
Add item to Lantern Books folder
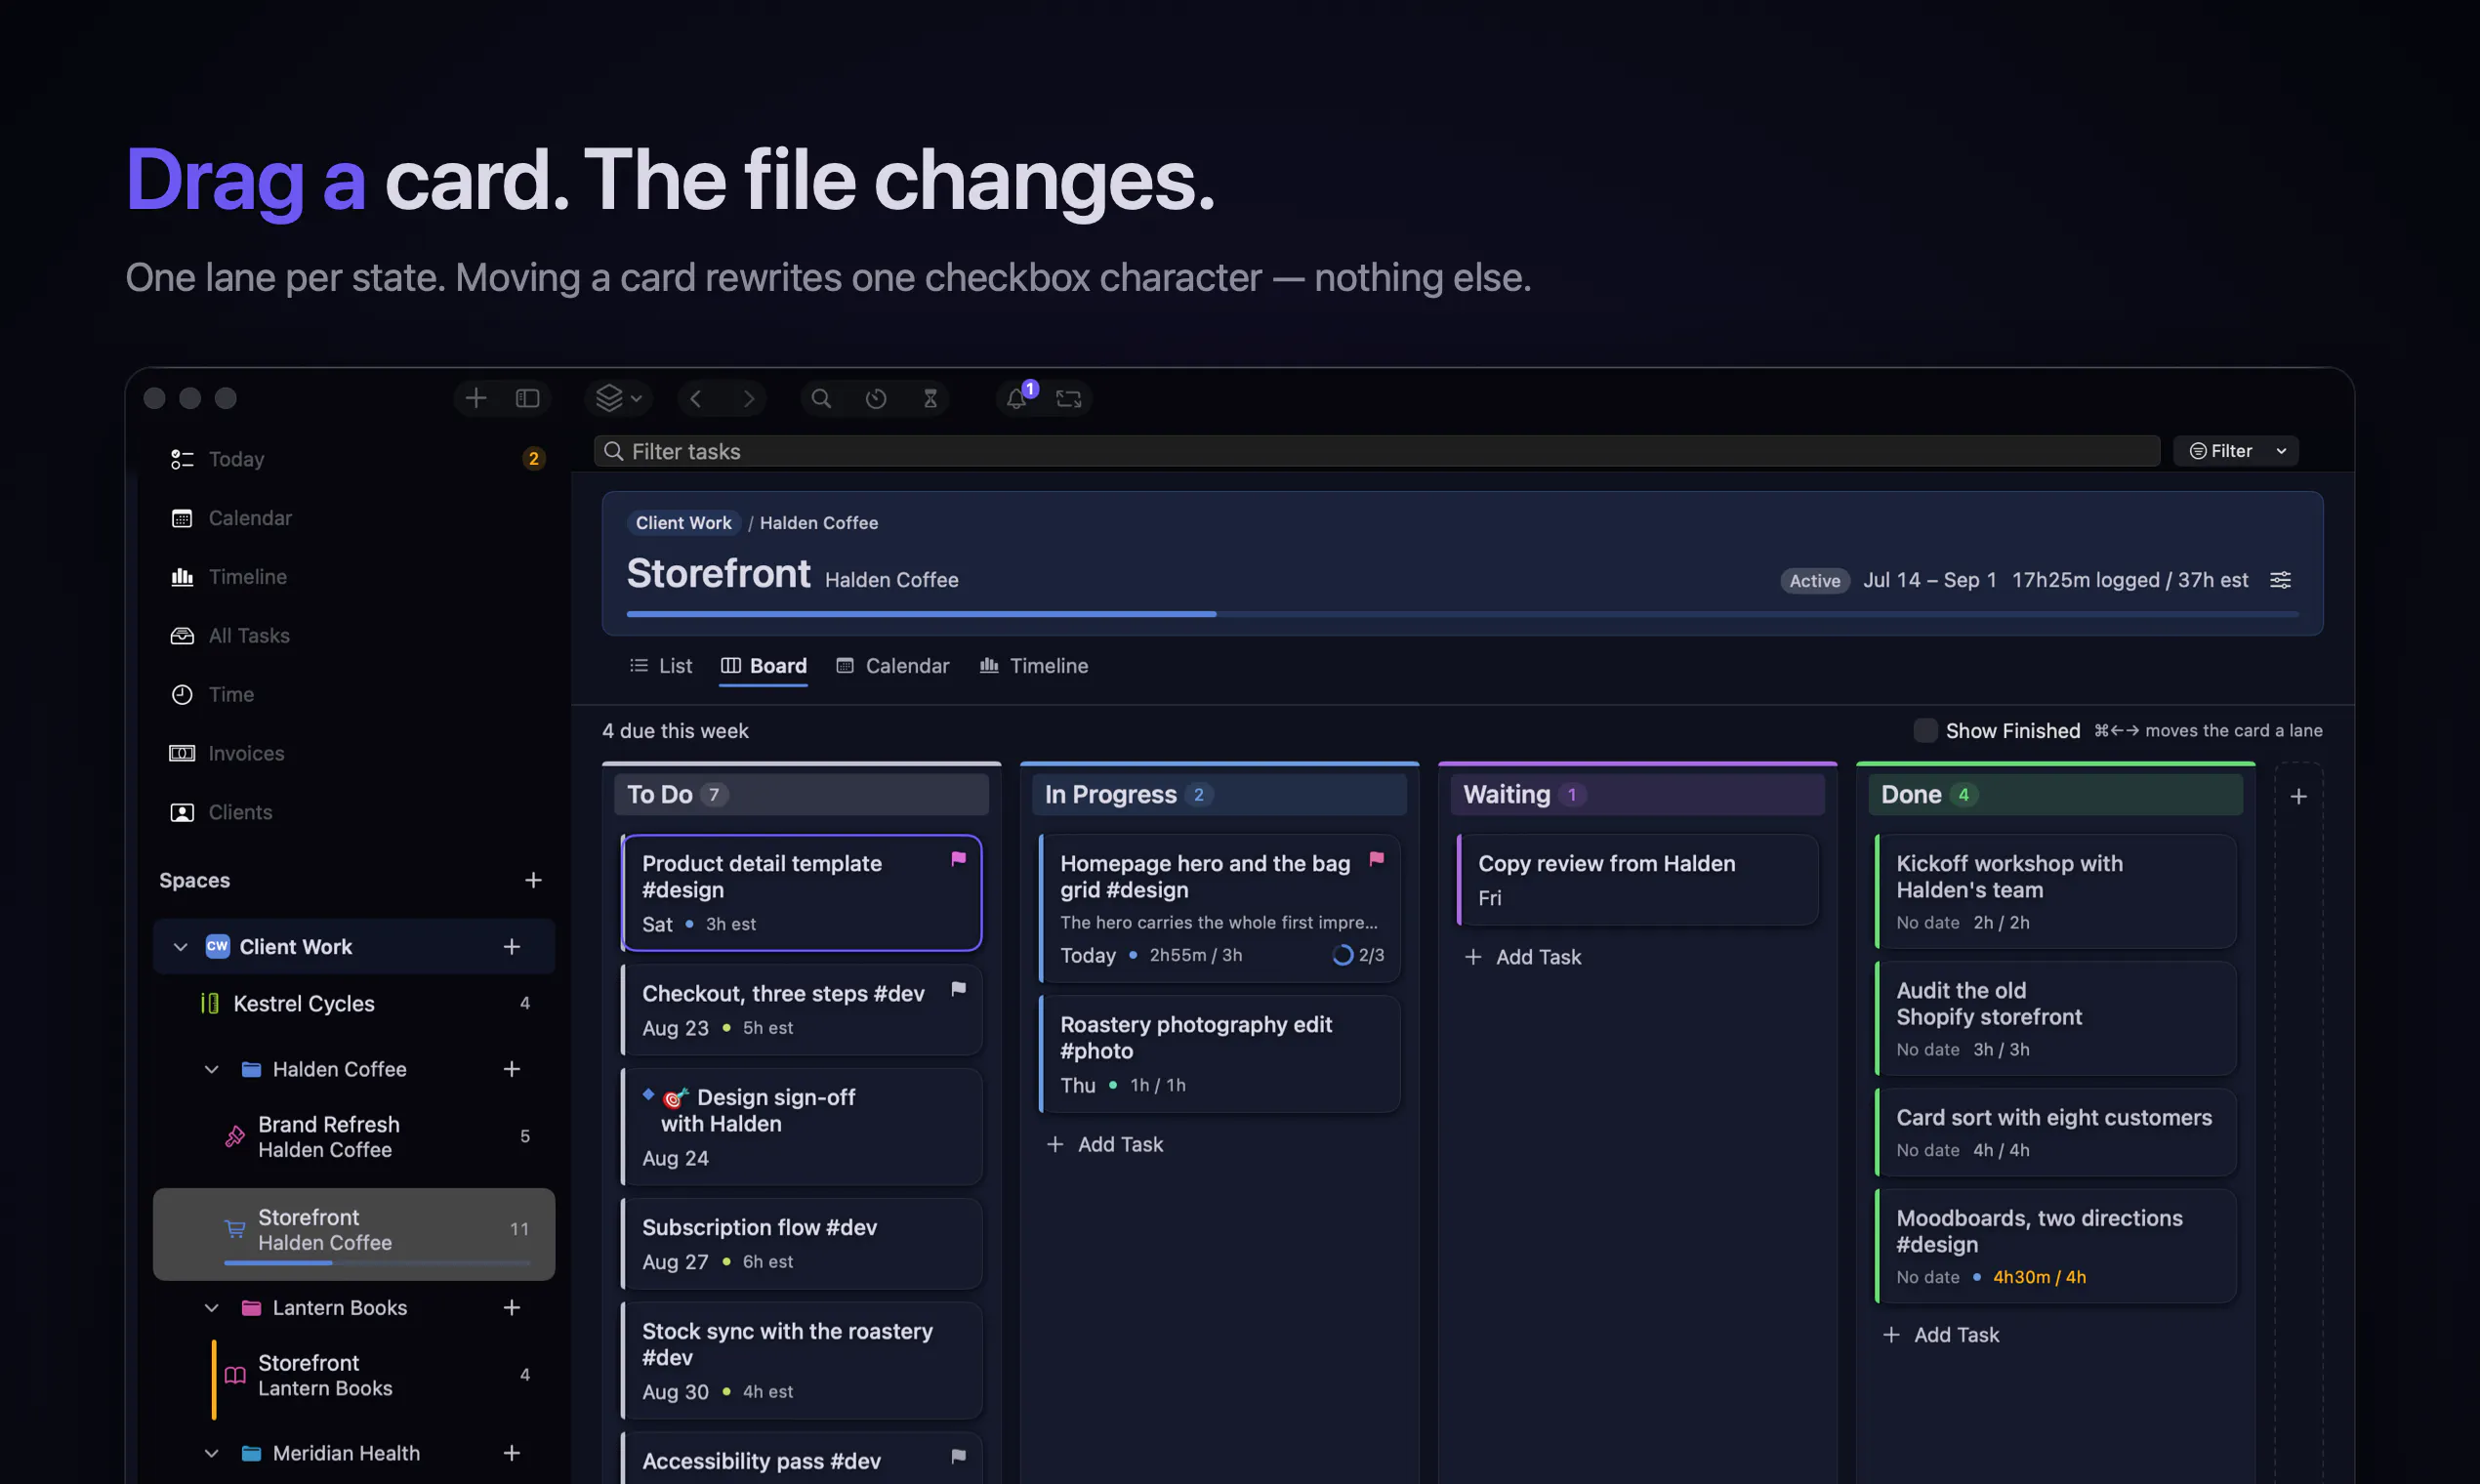512,1308
